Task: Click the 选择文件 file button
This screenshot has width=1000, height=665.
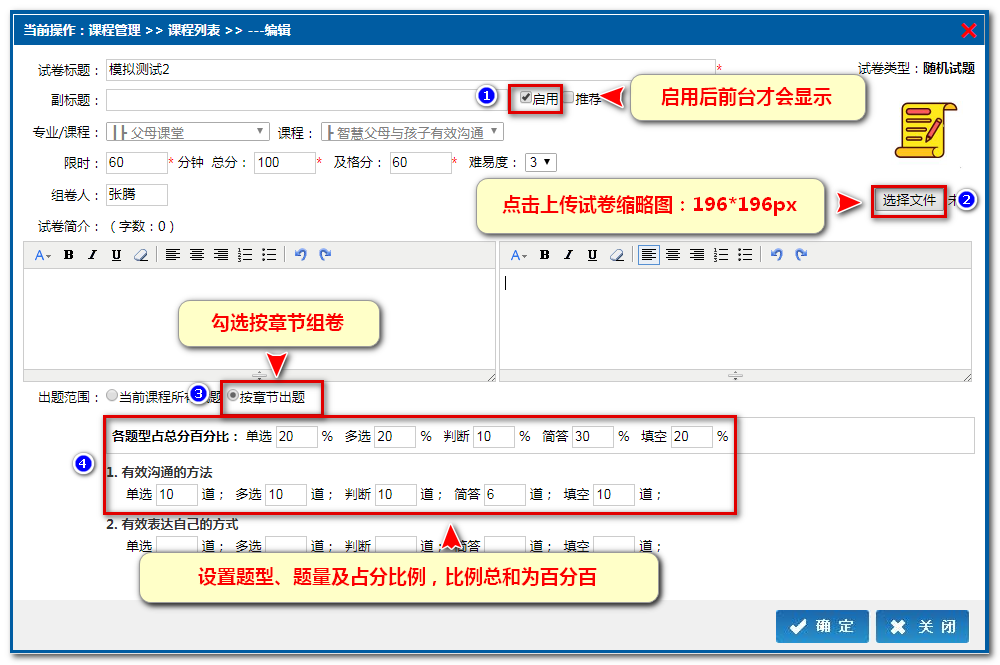Action: tap(908, 200)
